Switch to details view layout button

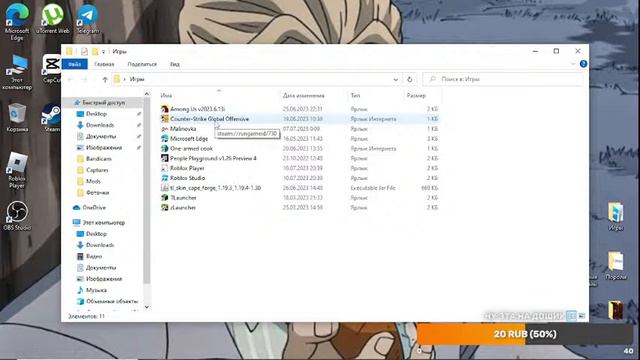tap(572, 316)
